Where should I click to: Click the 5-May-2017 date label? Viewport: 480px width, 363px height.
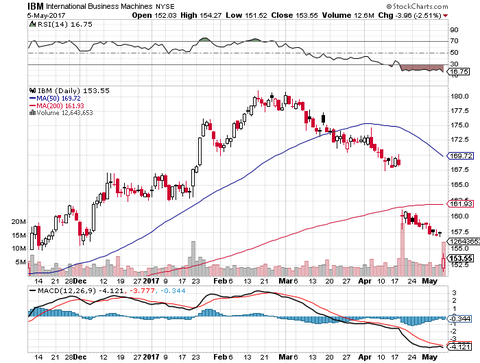coord(46,15)
